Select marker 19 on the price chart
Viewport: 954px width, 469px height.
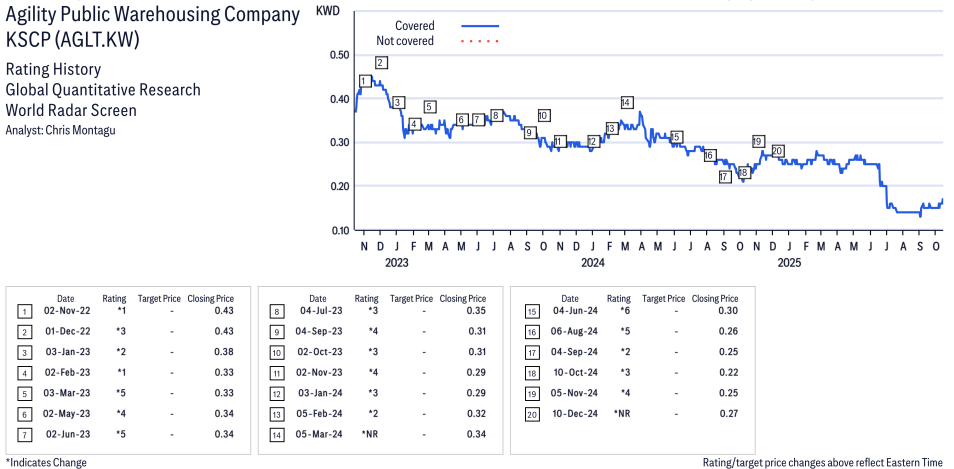(x=758, y=141)
